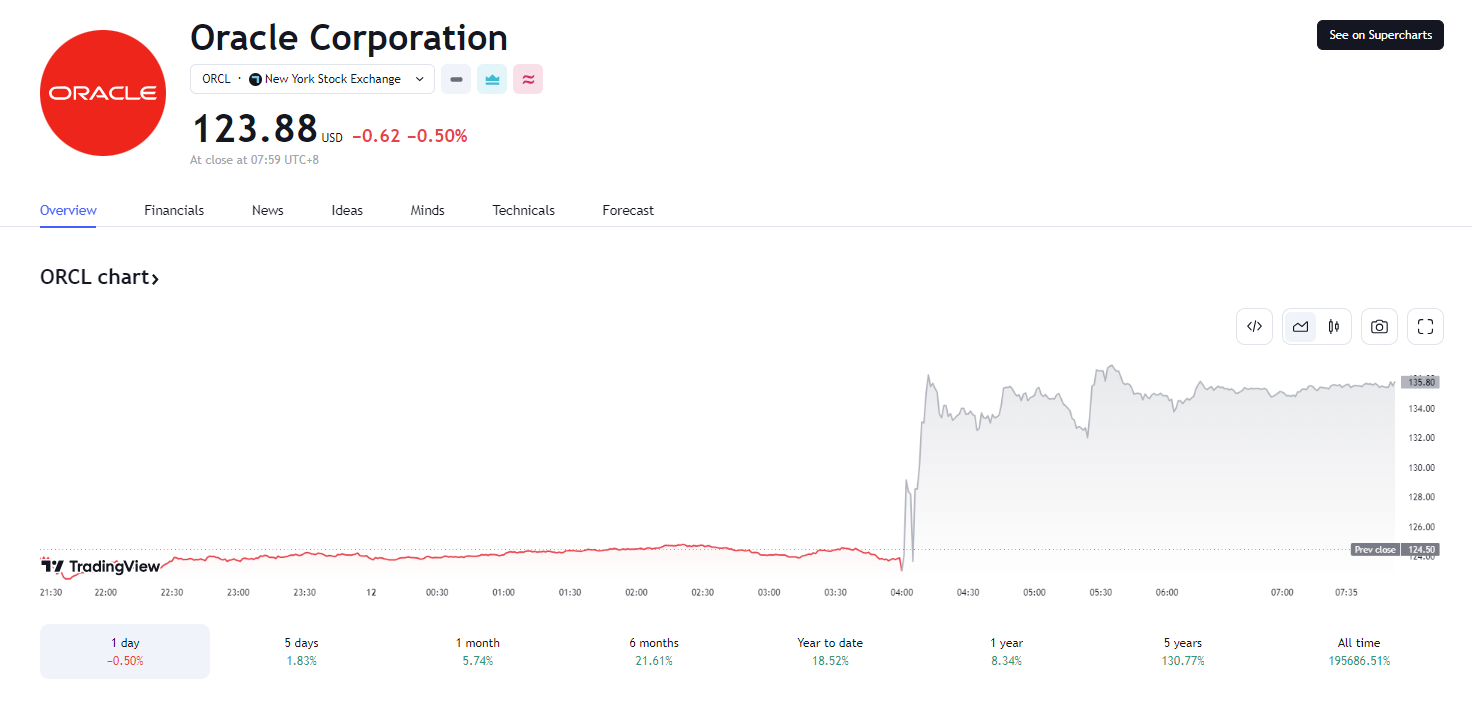Screen dimensions: 1472x708
Task: Click the embed code icon above chart
Action: (1254, 326)
